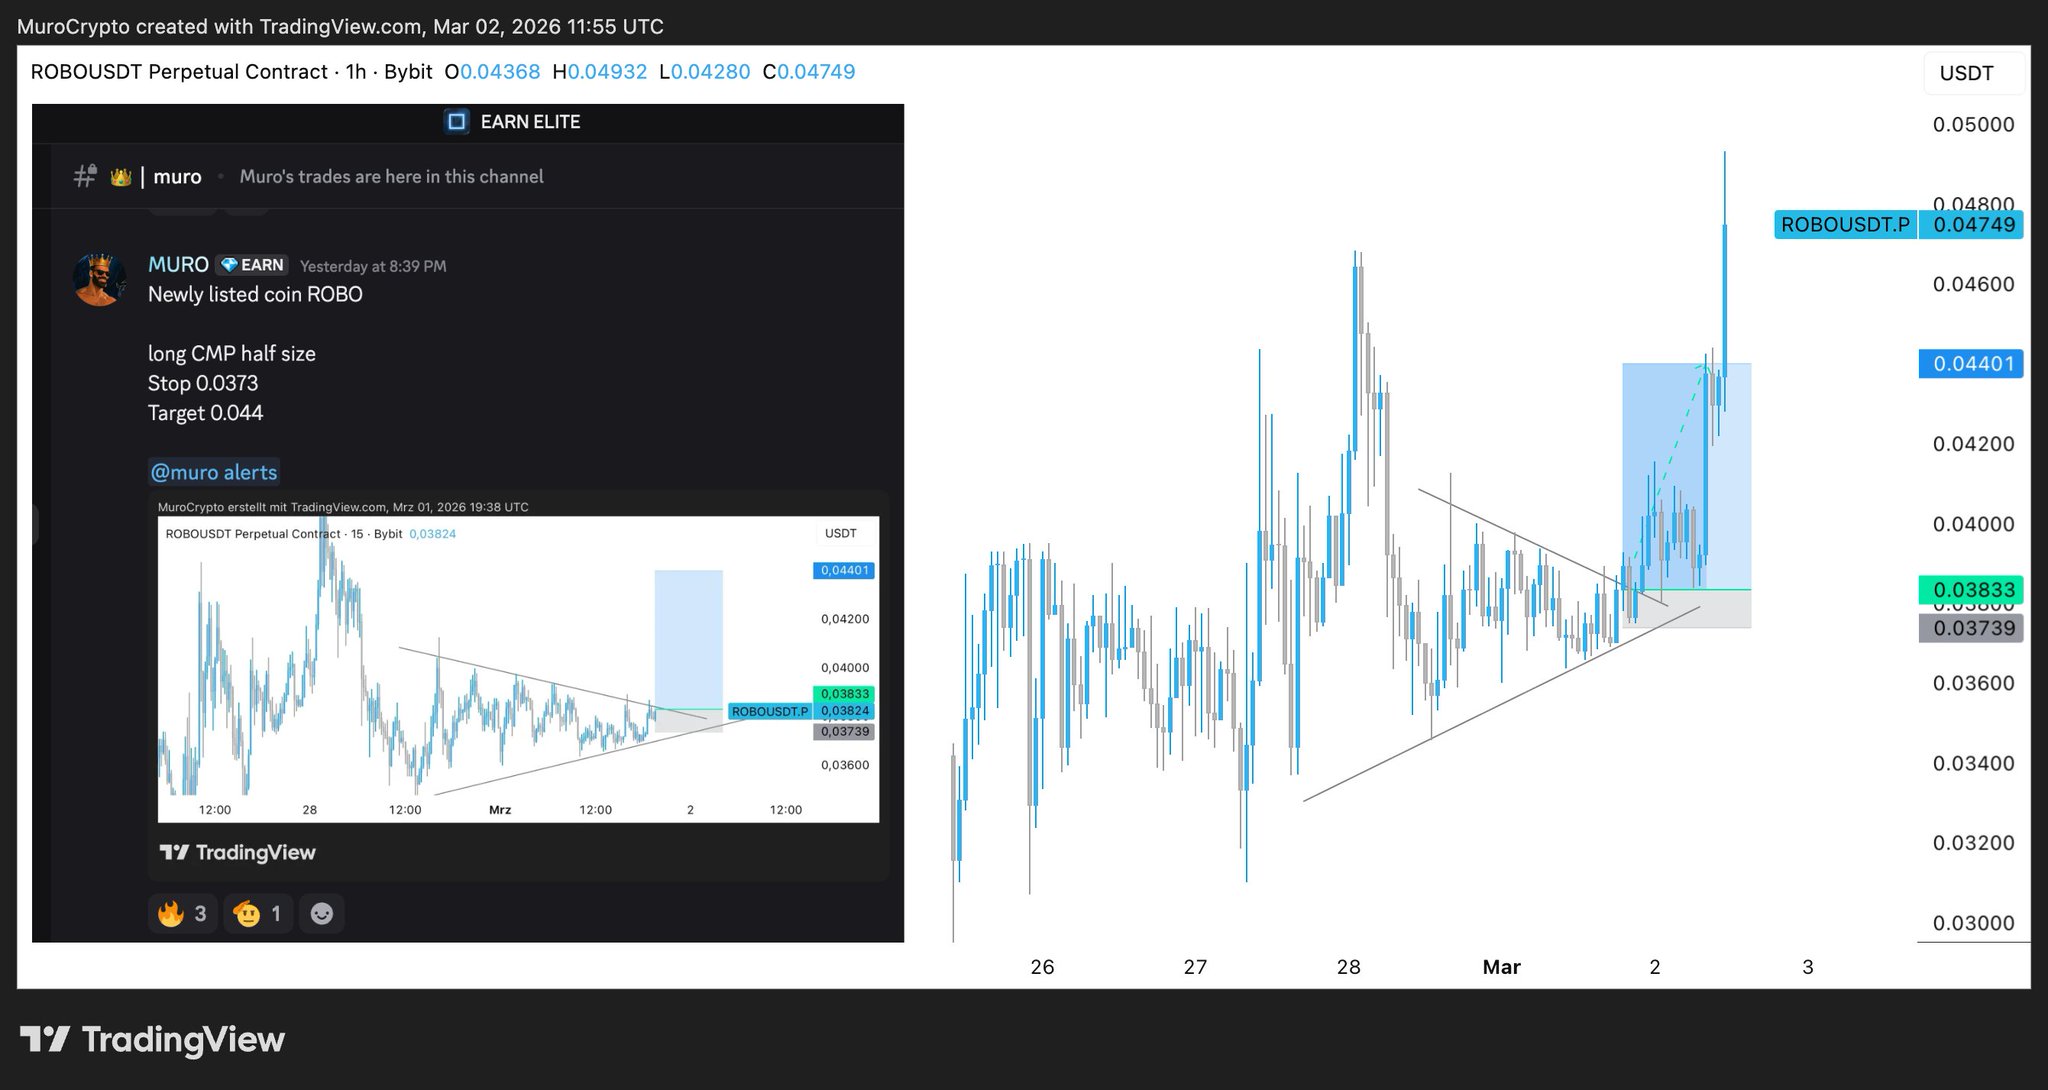This screenshot has width=2048, height=1090.
Task: Click MURO's profile avatar
Action: click(x=100, y=280)
